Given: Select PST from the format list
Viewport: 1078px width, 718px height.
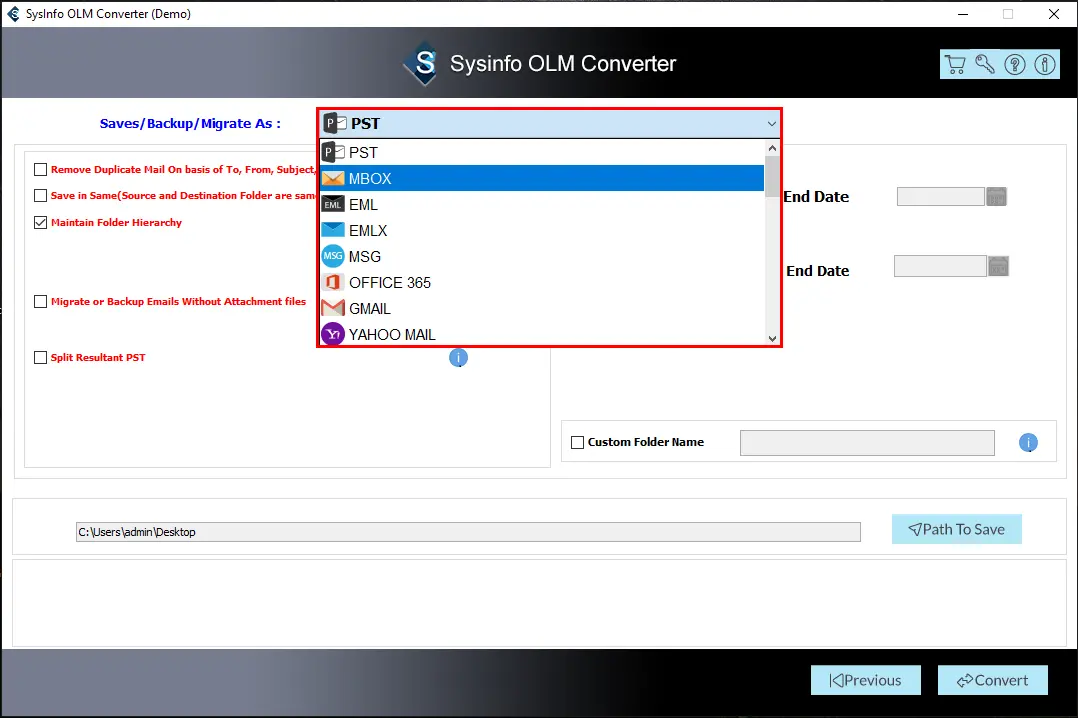Looking at the screenshot, I should click(542, 152).
